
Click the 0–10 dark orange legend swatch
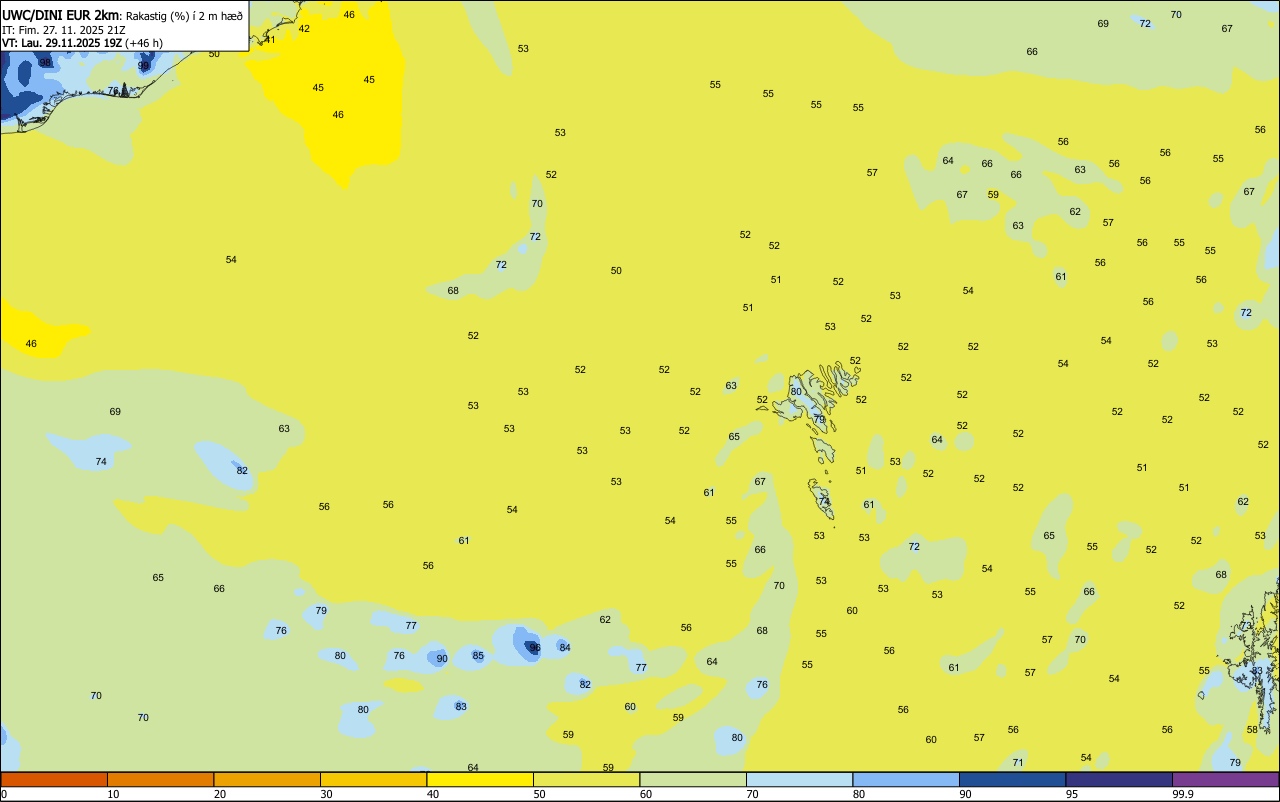(54, 779)
